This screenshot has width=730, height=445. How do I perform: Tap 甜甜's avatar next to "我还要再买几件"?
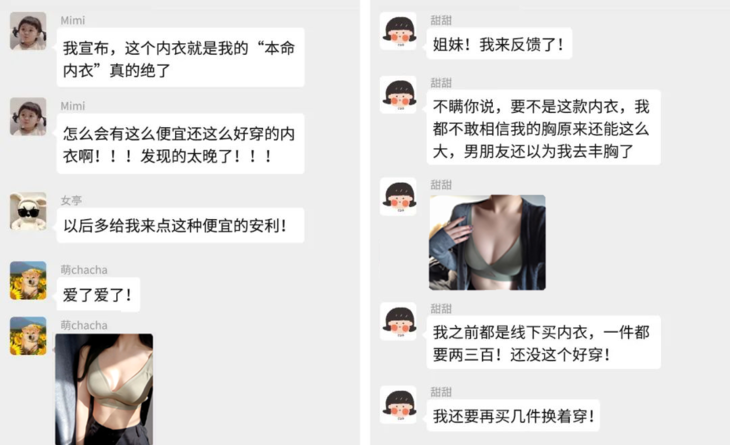point(399,405)
